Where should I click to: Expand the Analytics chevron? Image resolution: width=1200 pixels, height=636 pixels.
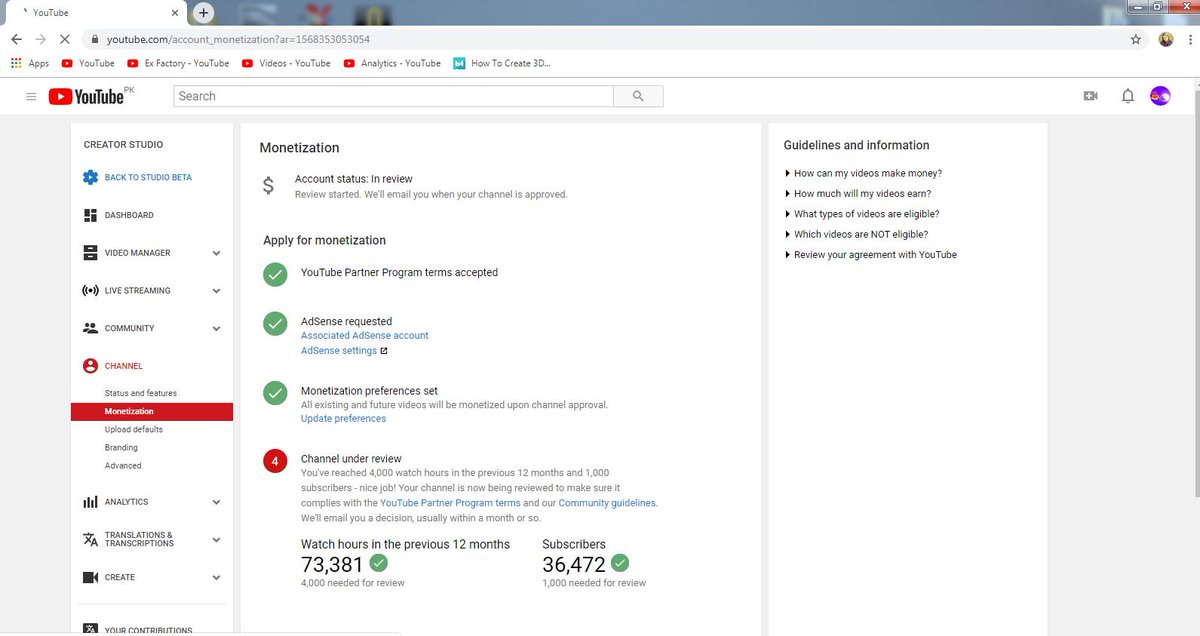click(x=216, y=502)
